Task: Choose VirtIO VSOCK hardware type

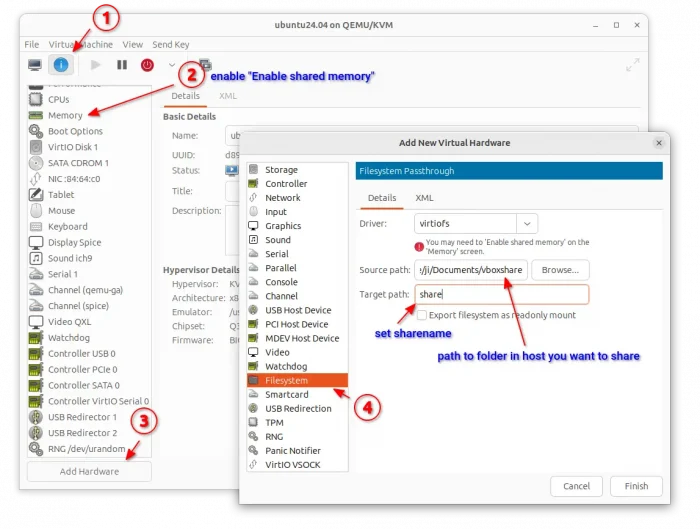Action: [x=297, y=465]
